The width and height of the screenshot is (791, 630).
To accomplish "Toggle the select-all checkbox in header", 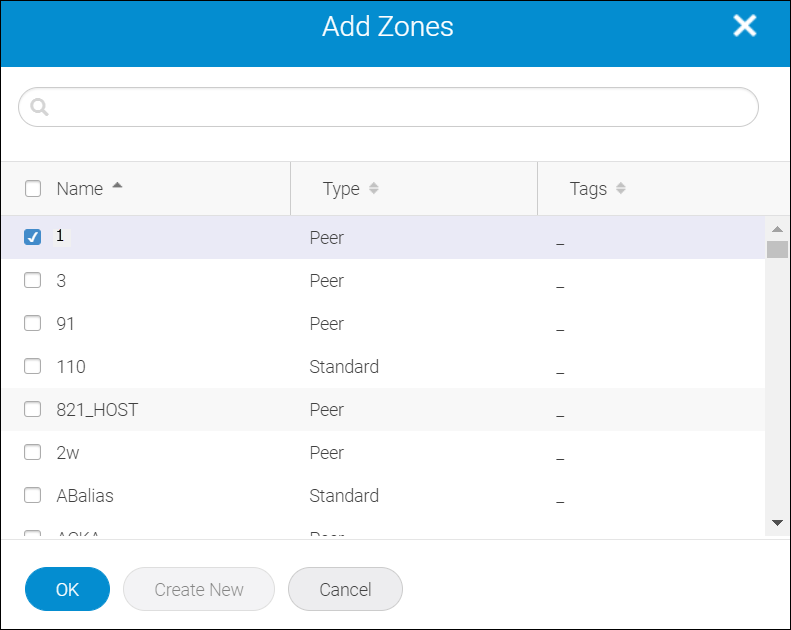I will pyautogui.click(x=33, y=188).
